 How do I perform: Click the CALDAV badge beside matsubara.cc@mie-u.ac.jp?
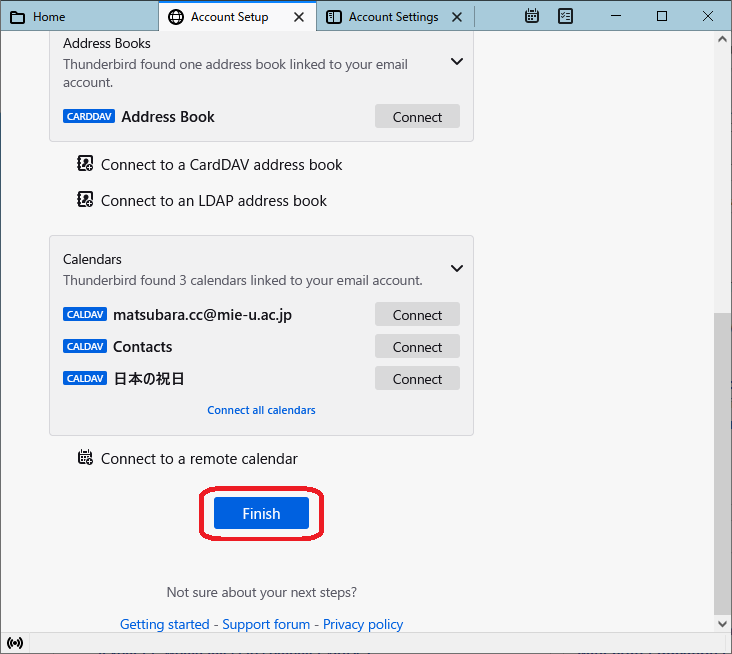tap(85, 315)
